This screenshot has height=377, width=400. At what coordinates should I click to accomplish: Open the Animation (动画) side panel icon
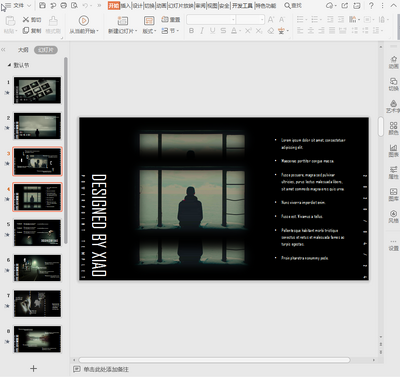(393, 62)
